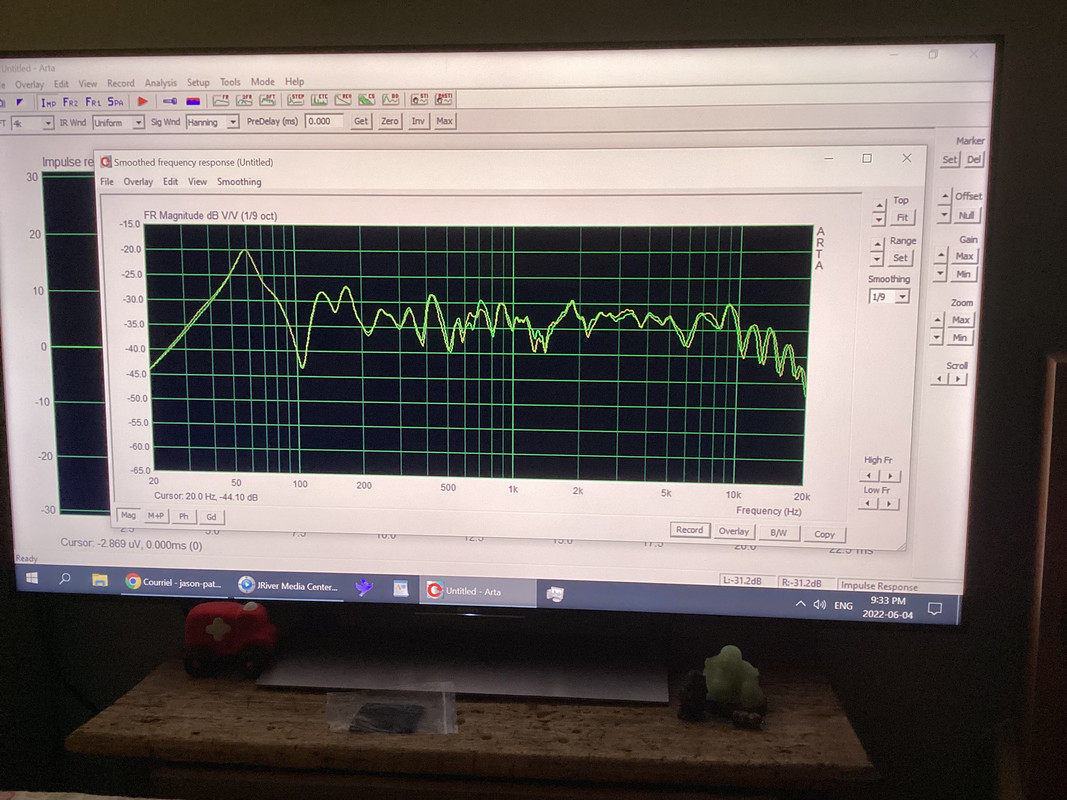Click the Get predelay button

click(x=361, y=121)
